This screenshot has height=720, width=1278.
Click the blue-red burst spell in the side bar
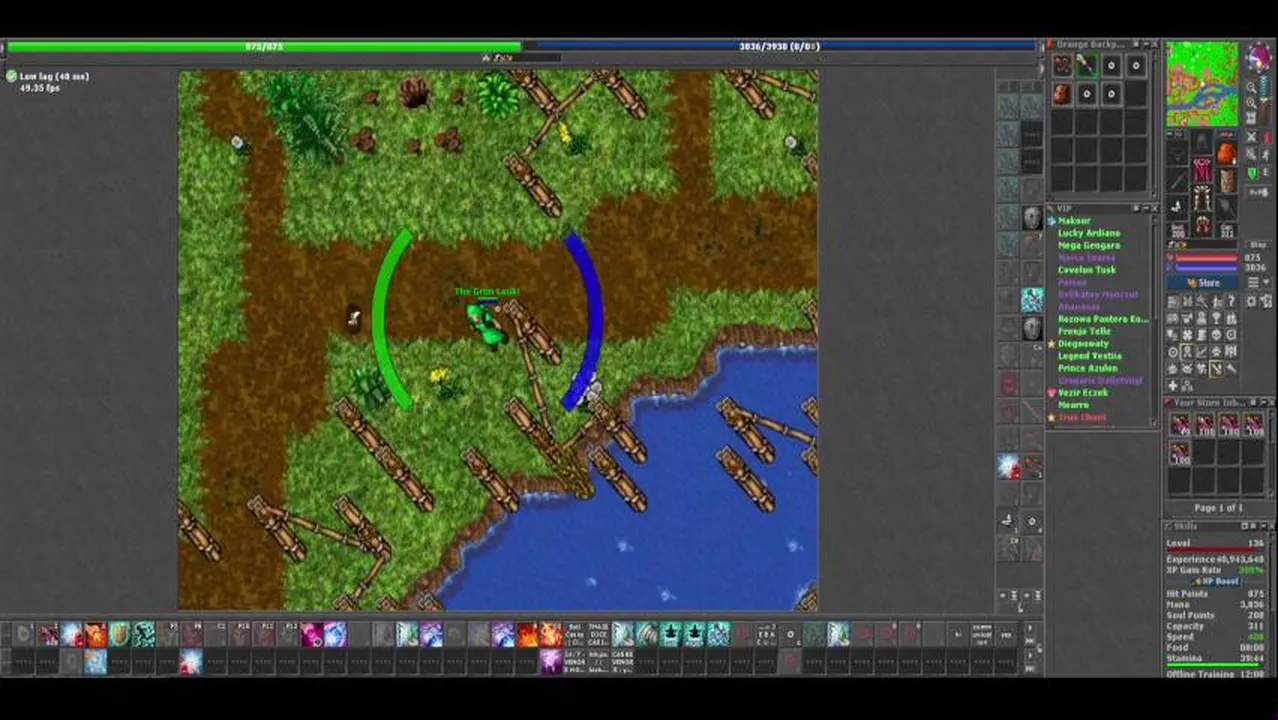[x=1008, y=466]
